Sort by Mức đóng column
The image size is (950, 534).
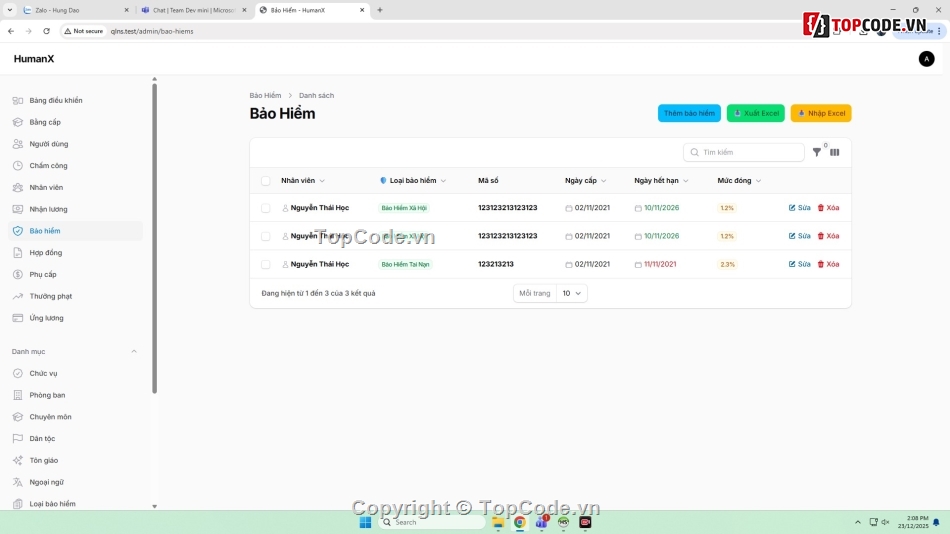(x=739, y=181)
